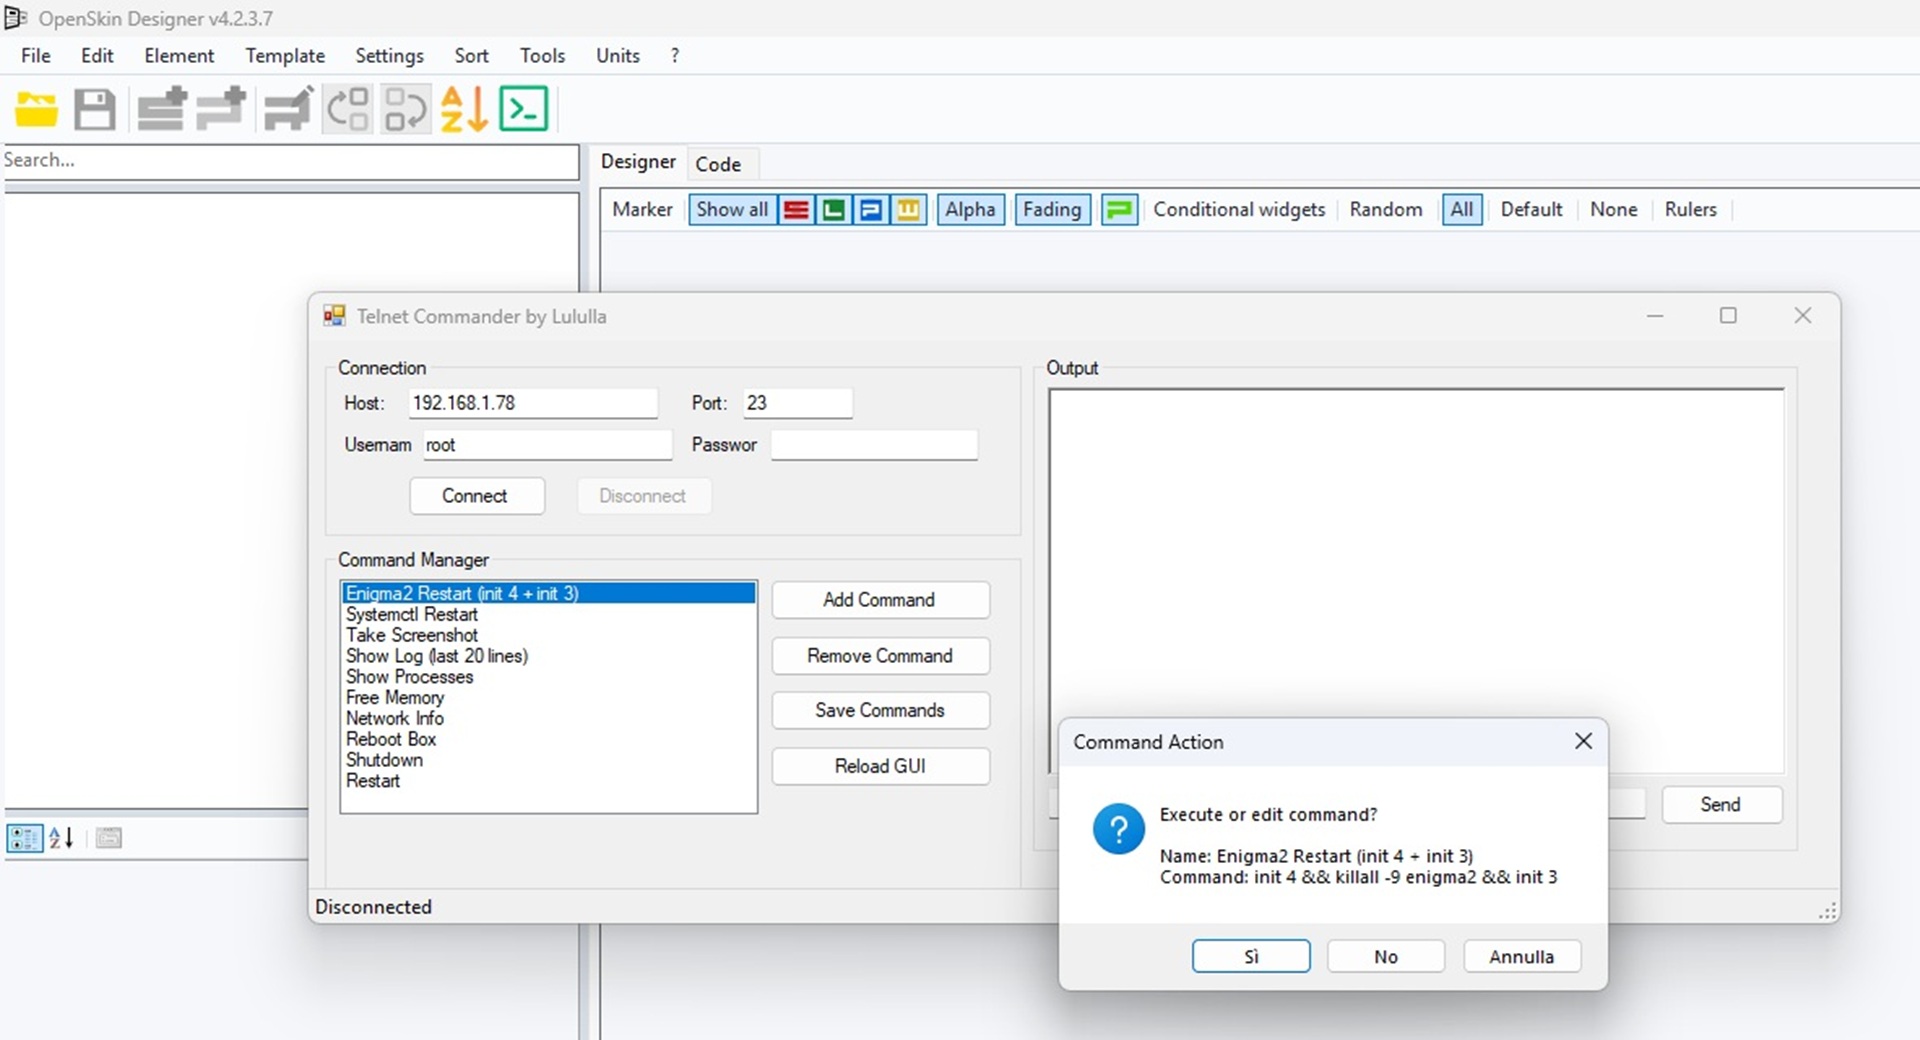This screenshot has width=1920, height=1040.
Task: Select the All conditional widgets option
Action: pyautogui.click(x=1461, y=210)
